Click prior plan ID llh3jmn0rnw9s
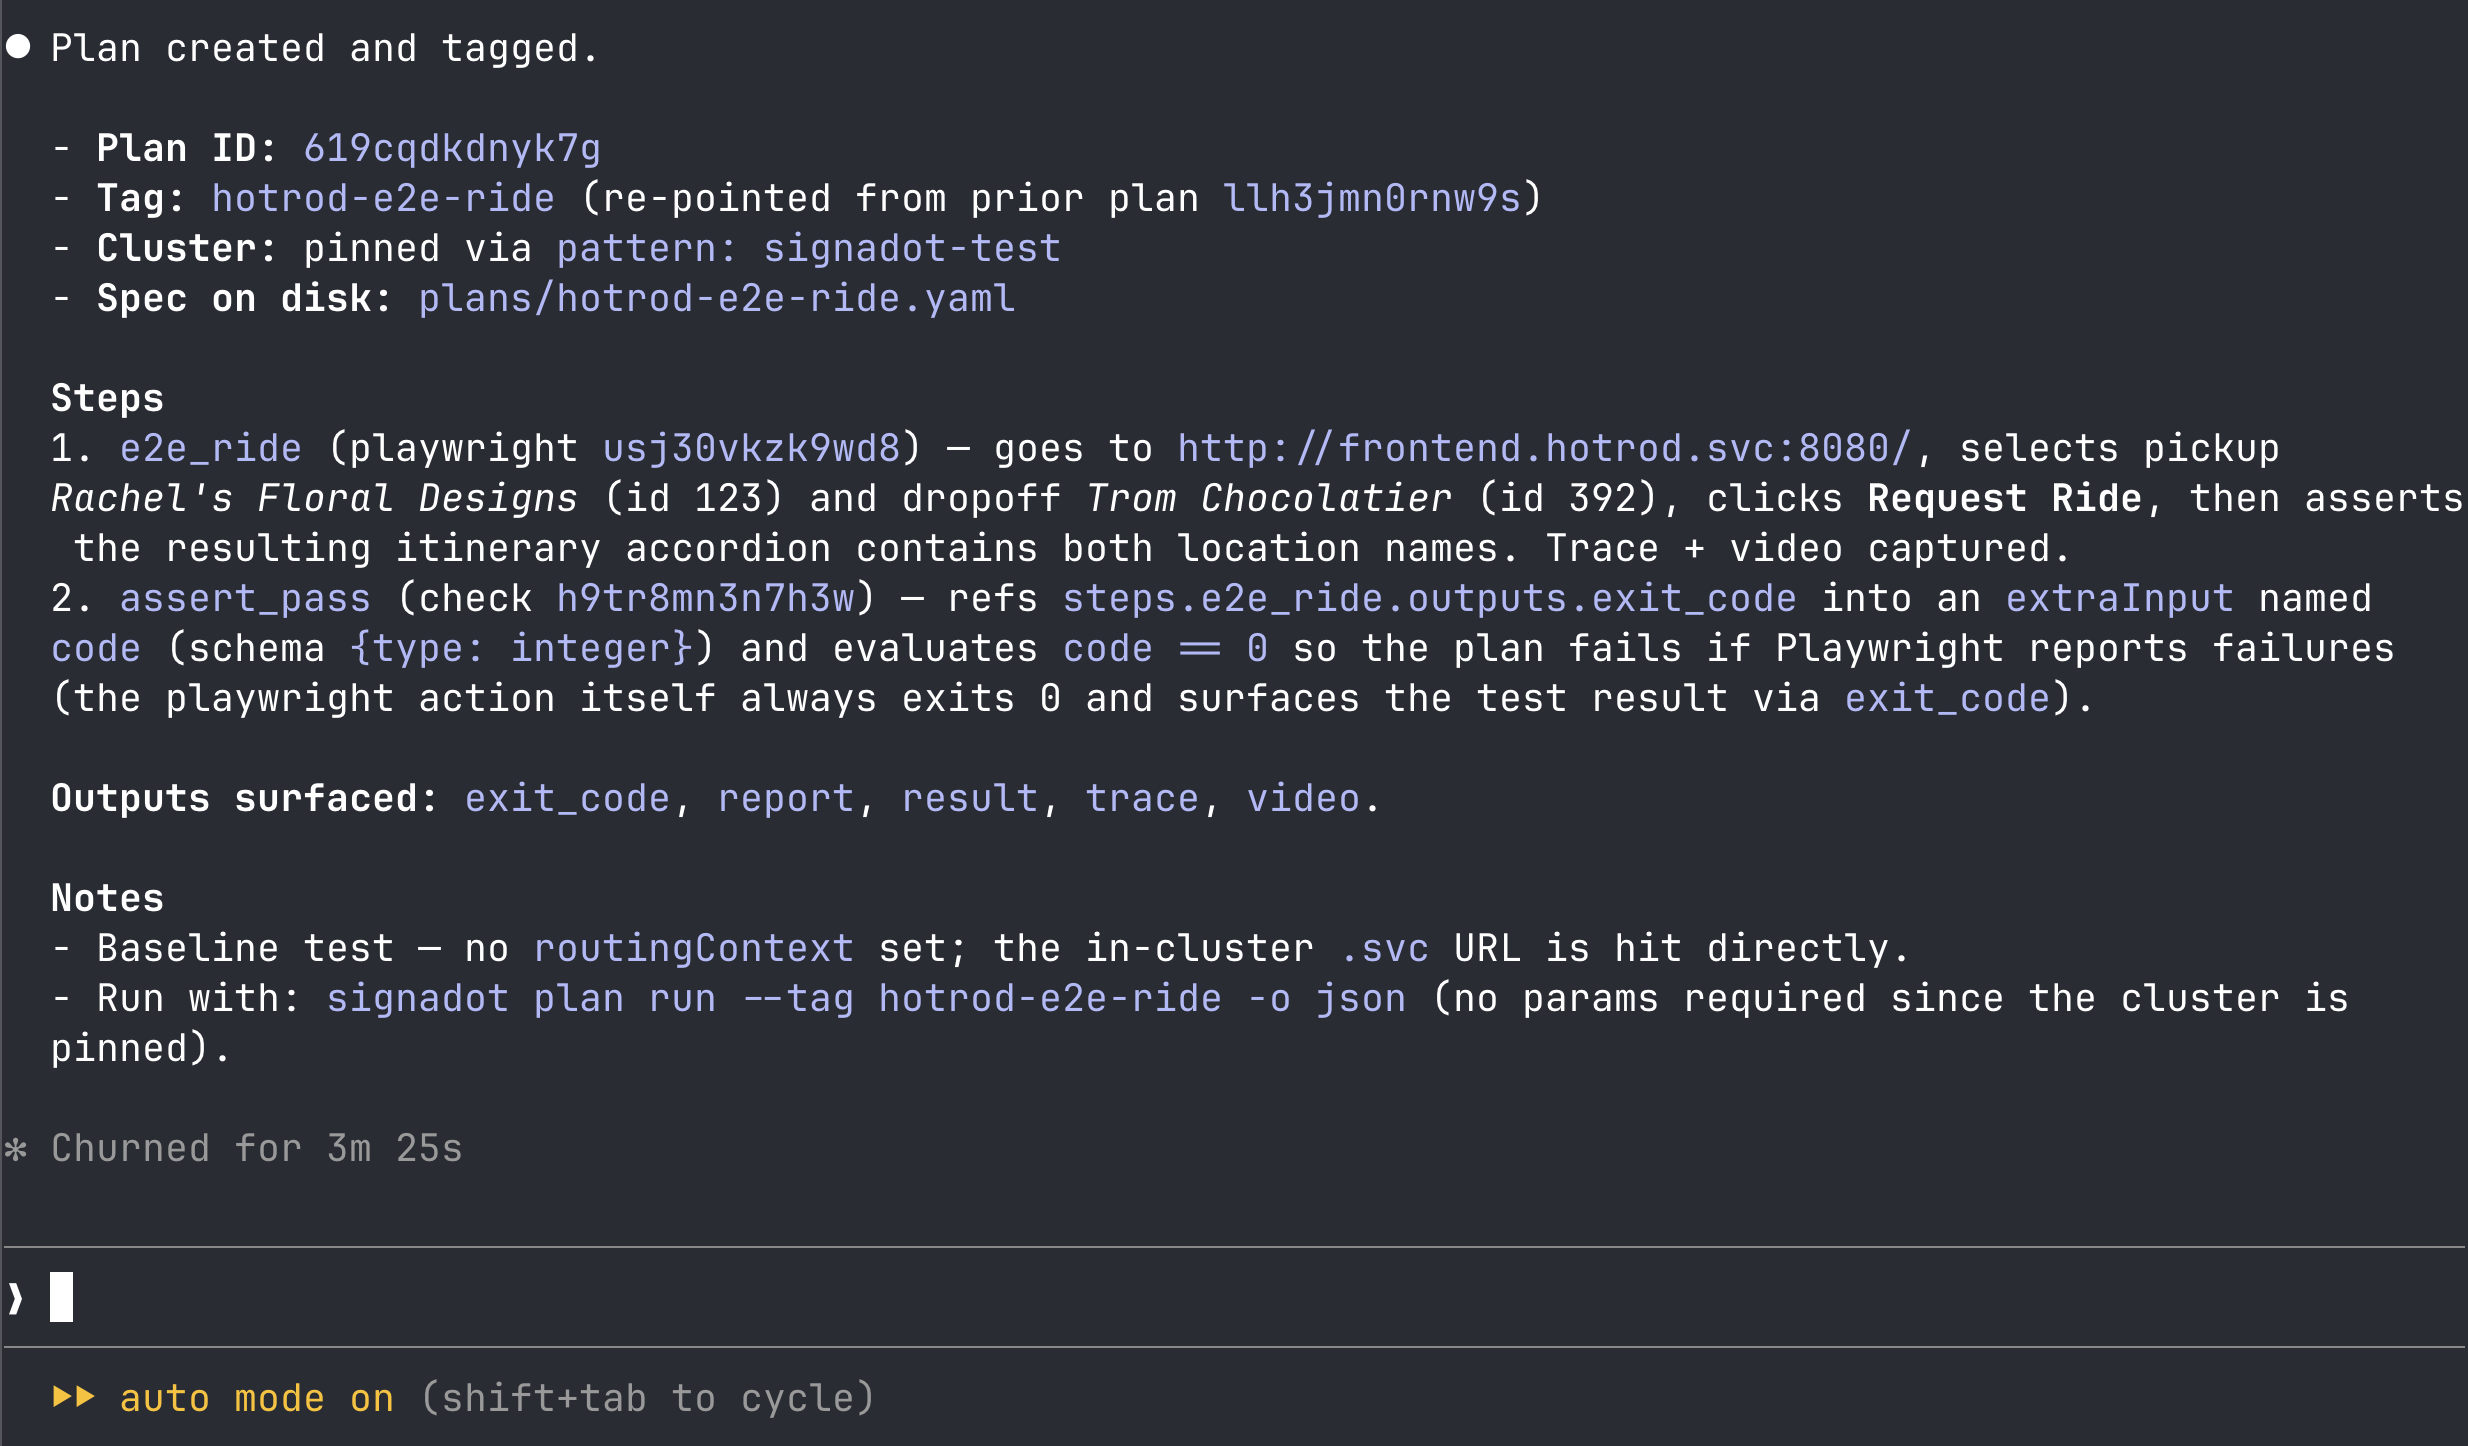Viewport: 2468px width, 1446px height. (1371, 198)
